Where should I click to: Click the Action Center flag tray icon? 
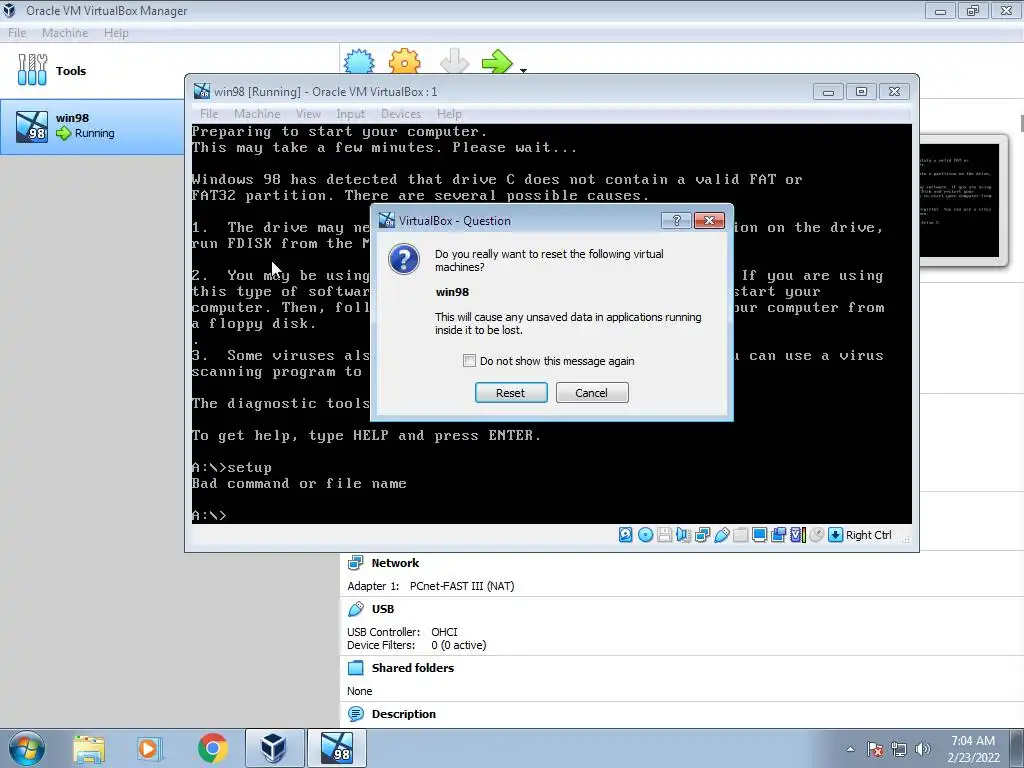[x=875, y=749]
